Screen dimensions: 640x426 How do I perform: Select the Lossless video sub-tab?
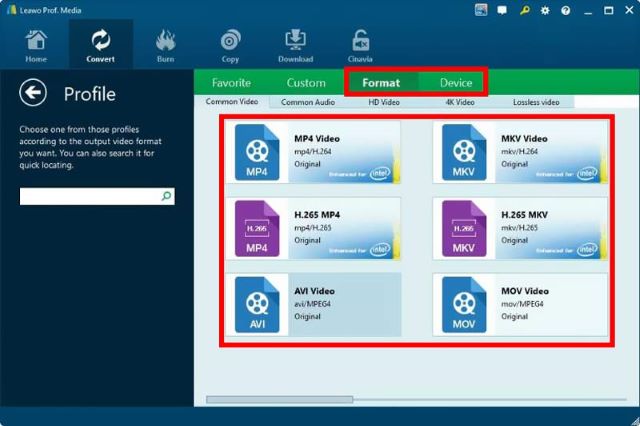tap(536, 102)
